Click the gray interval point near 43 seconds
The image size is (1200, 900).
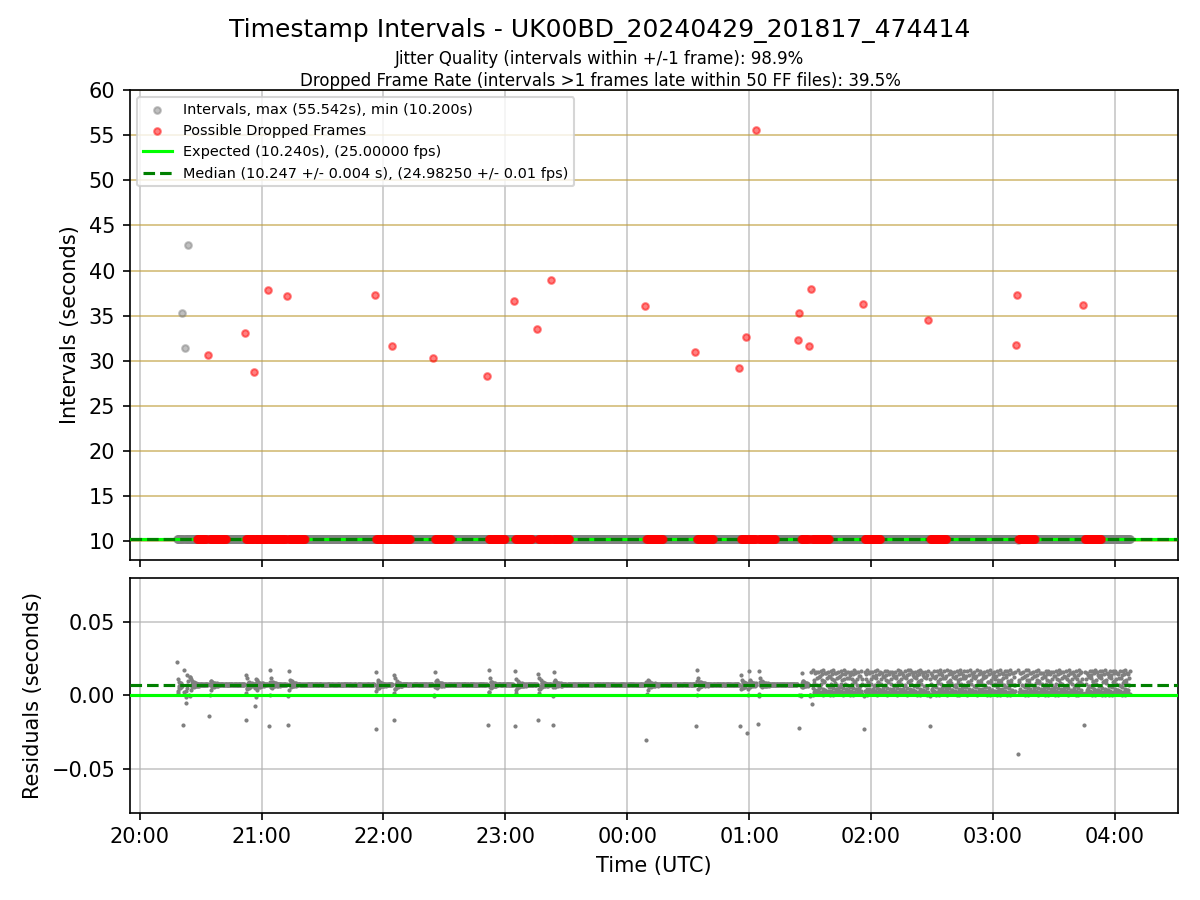coord(188,245)
